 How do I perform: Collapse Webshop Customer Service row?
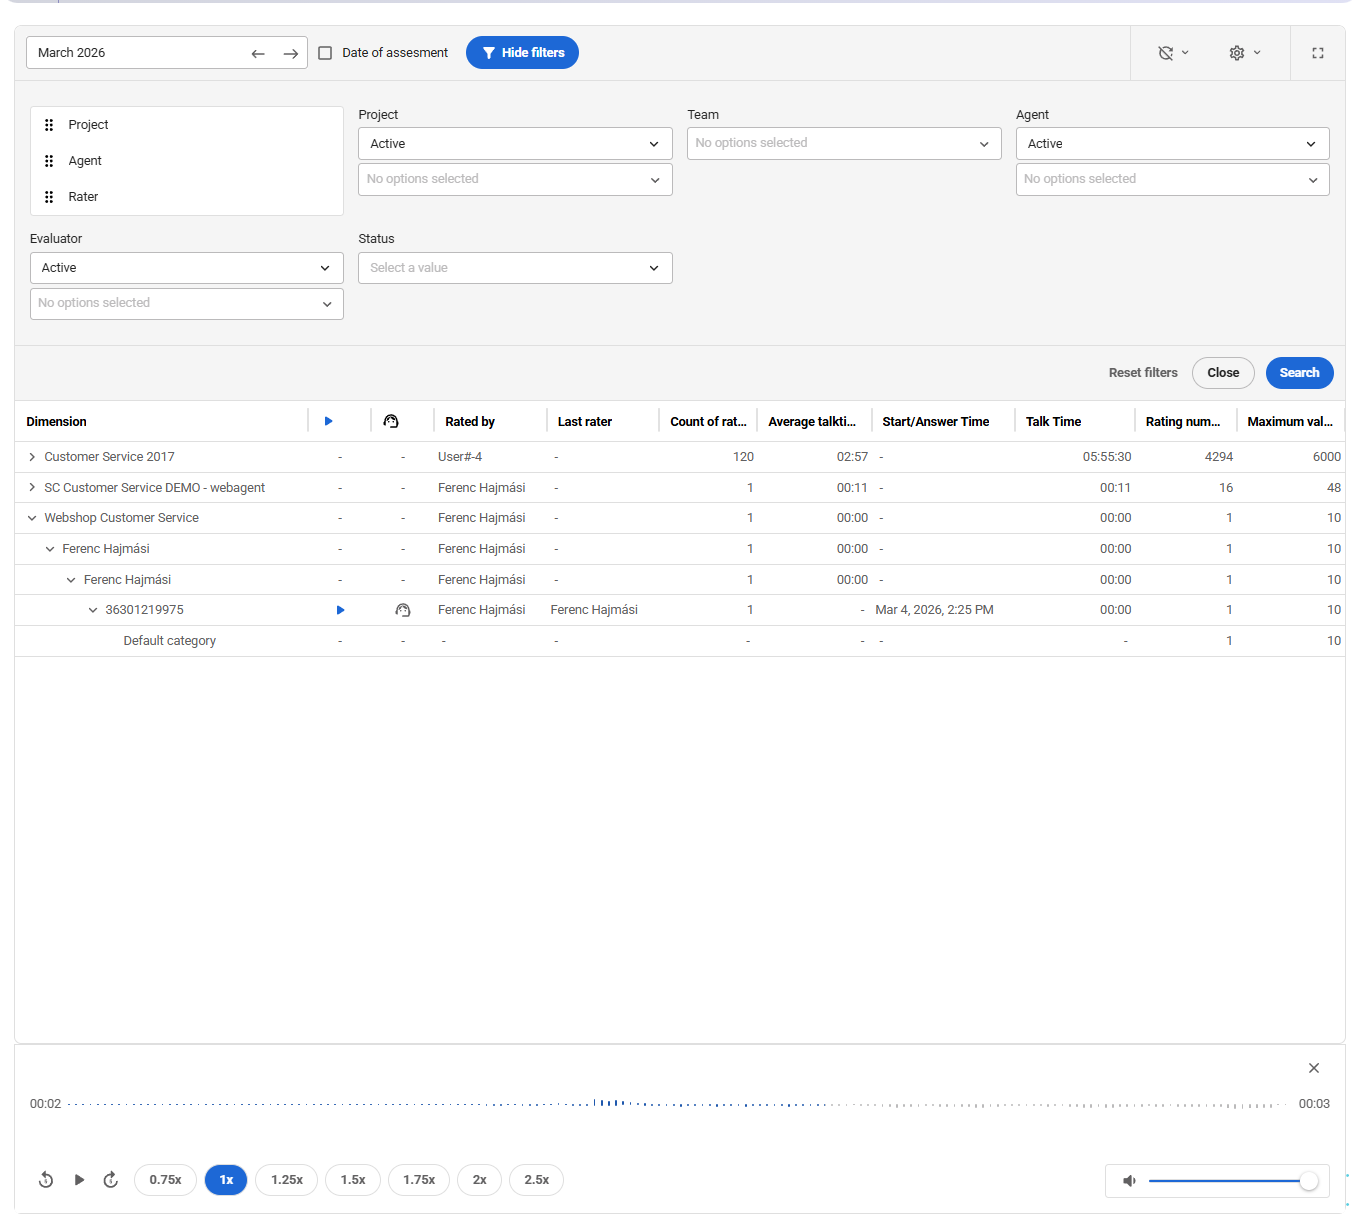coord(32,518)
